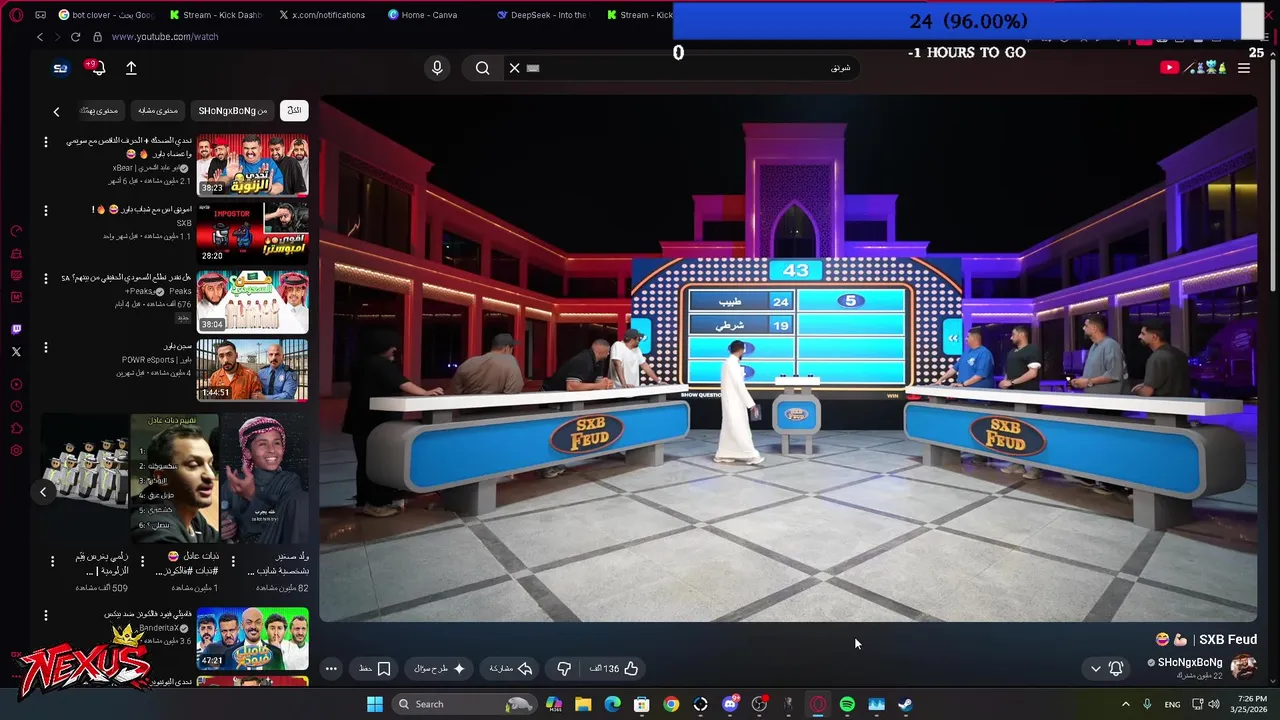Open Spotify from the taskbar

pyautogui.click(x=847, y=704)
